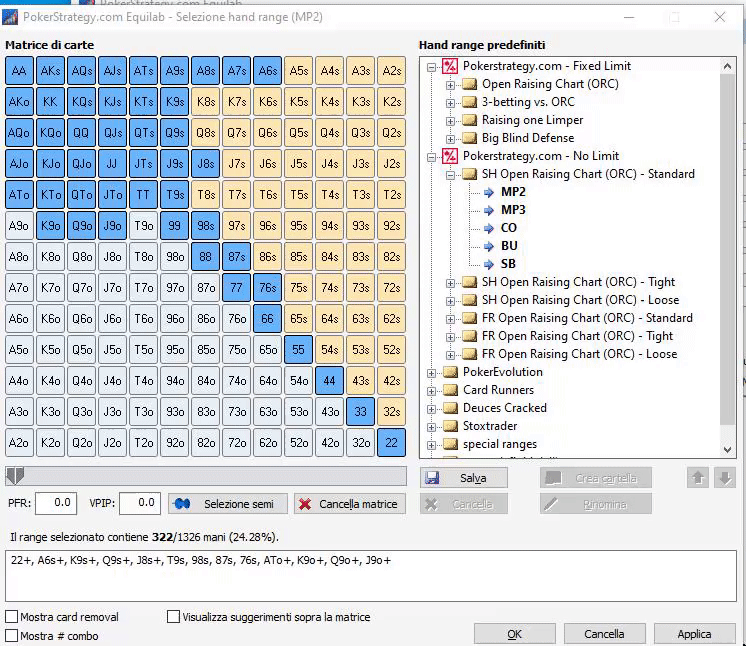Select BU predefined range

click(509, 246)
